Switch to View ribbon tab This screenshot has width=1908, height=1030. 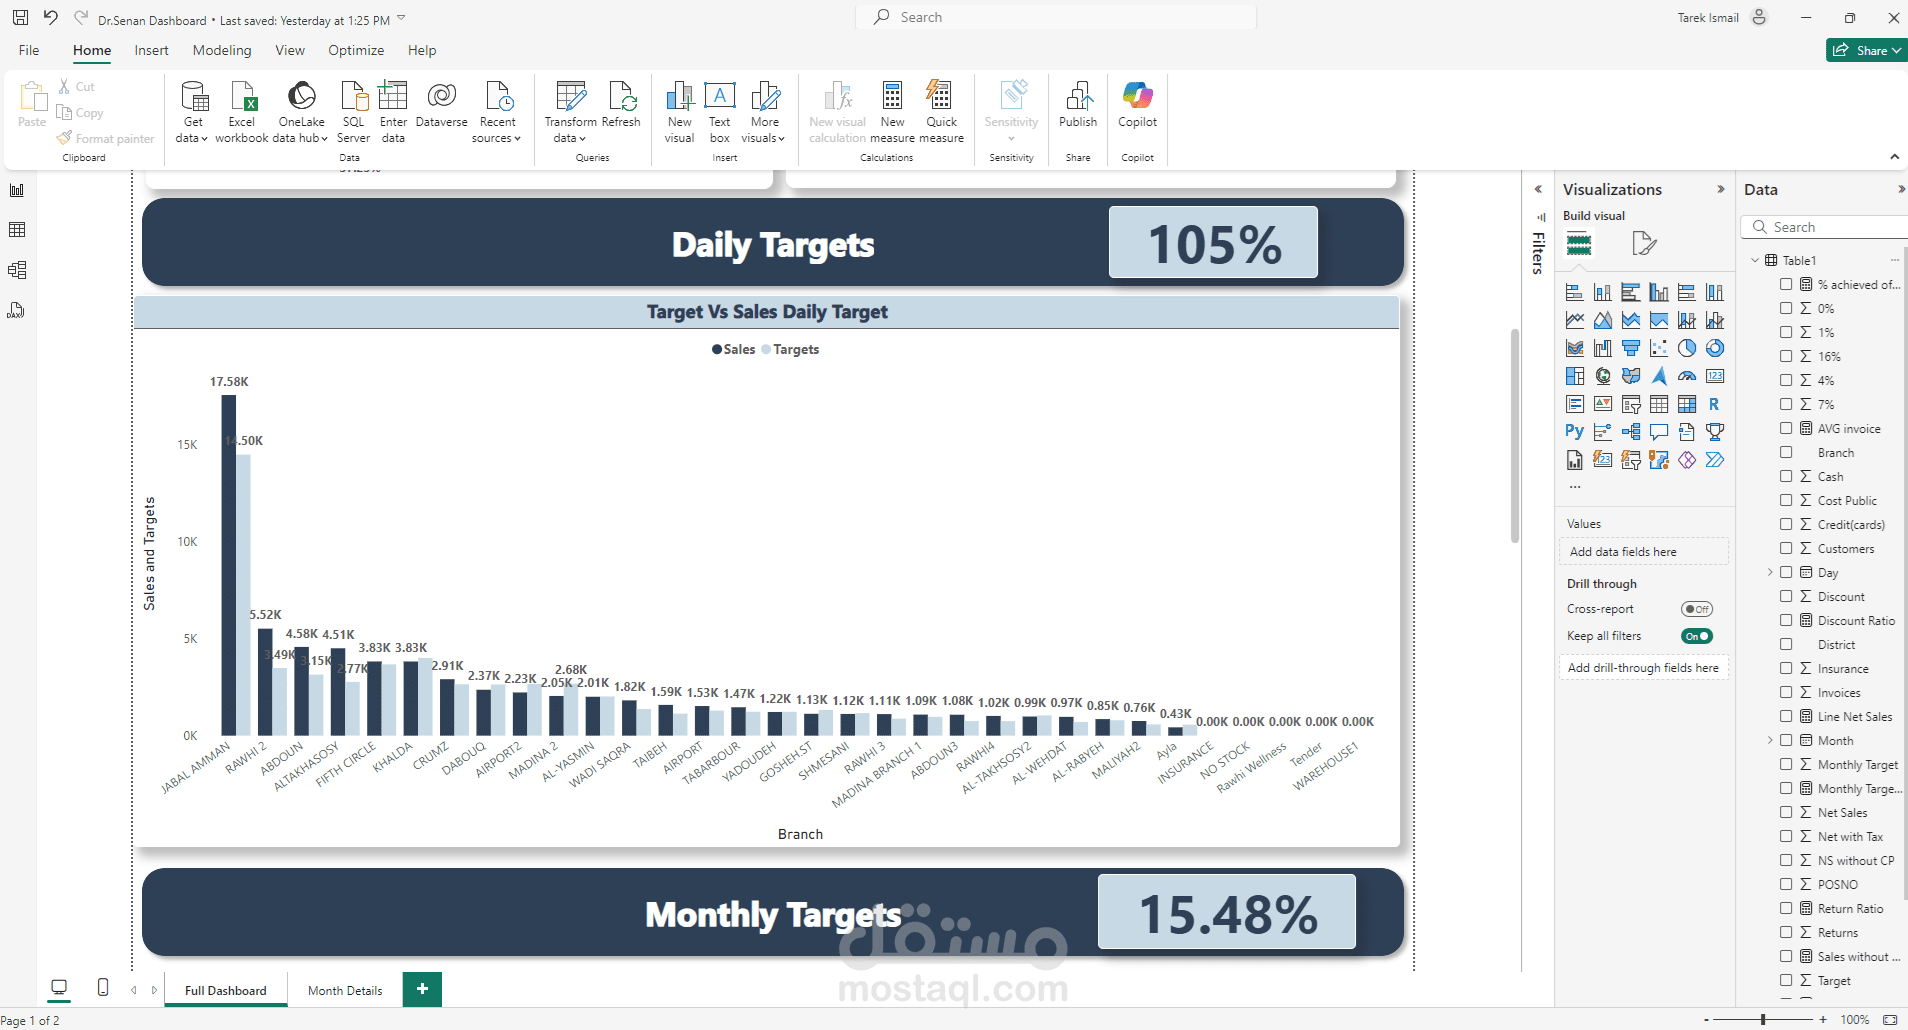tap(290, 50)
